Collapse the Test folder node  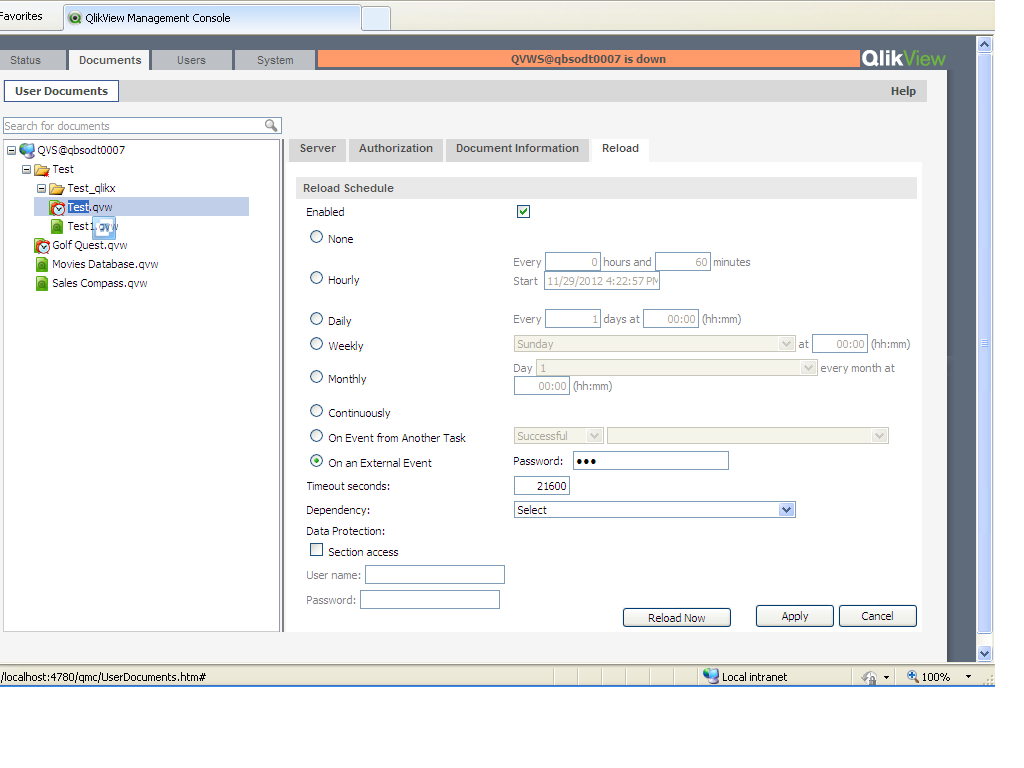coord(26,169)
